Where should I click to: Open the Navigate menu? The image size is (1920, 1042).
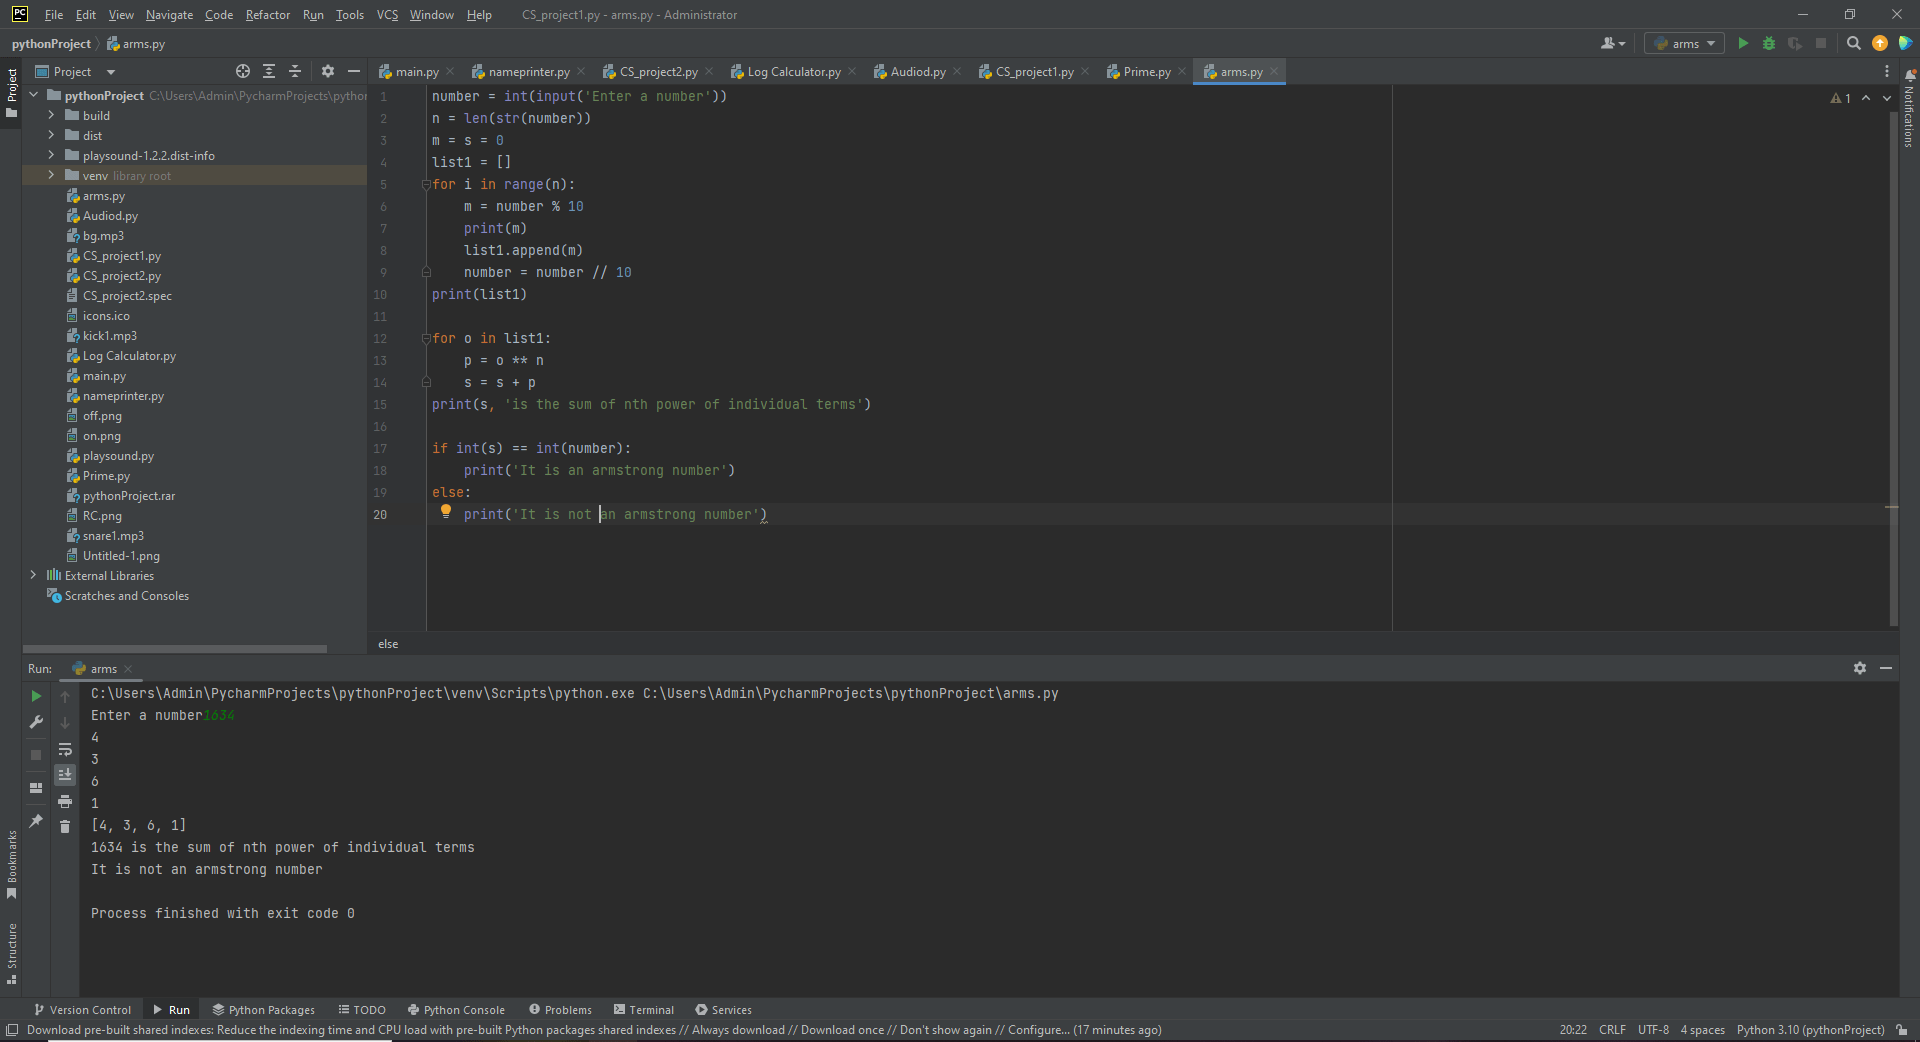coord(169,15)
